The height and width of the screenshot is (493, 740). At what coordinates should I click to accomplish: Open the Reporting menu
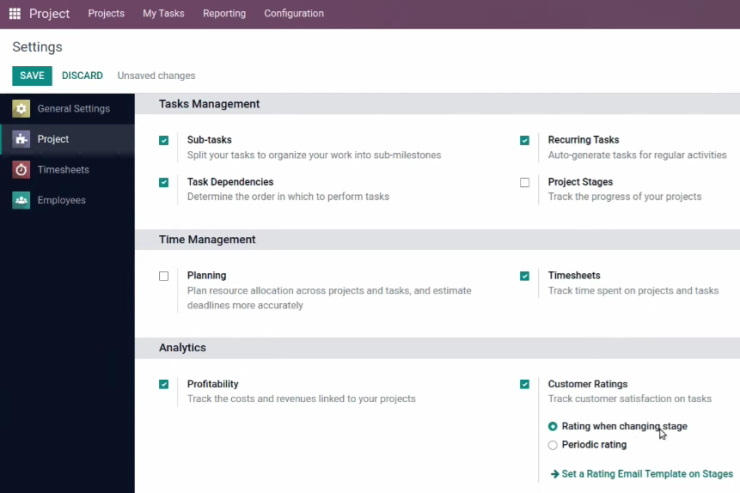click(224, 13)
